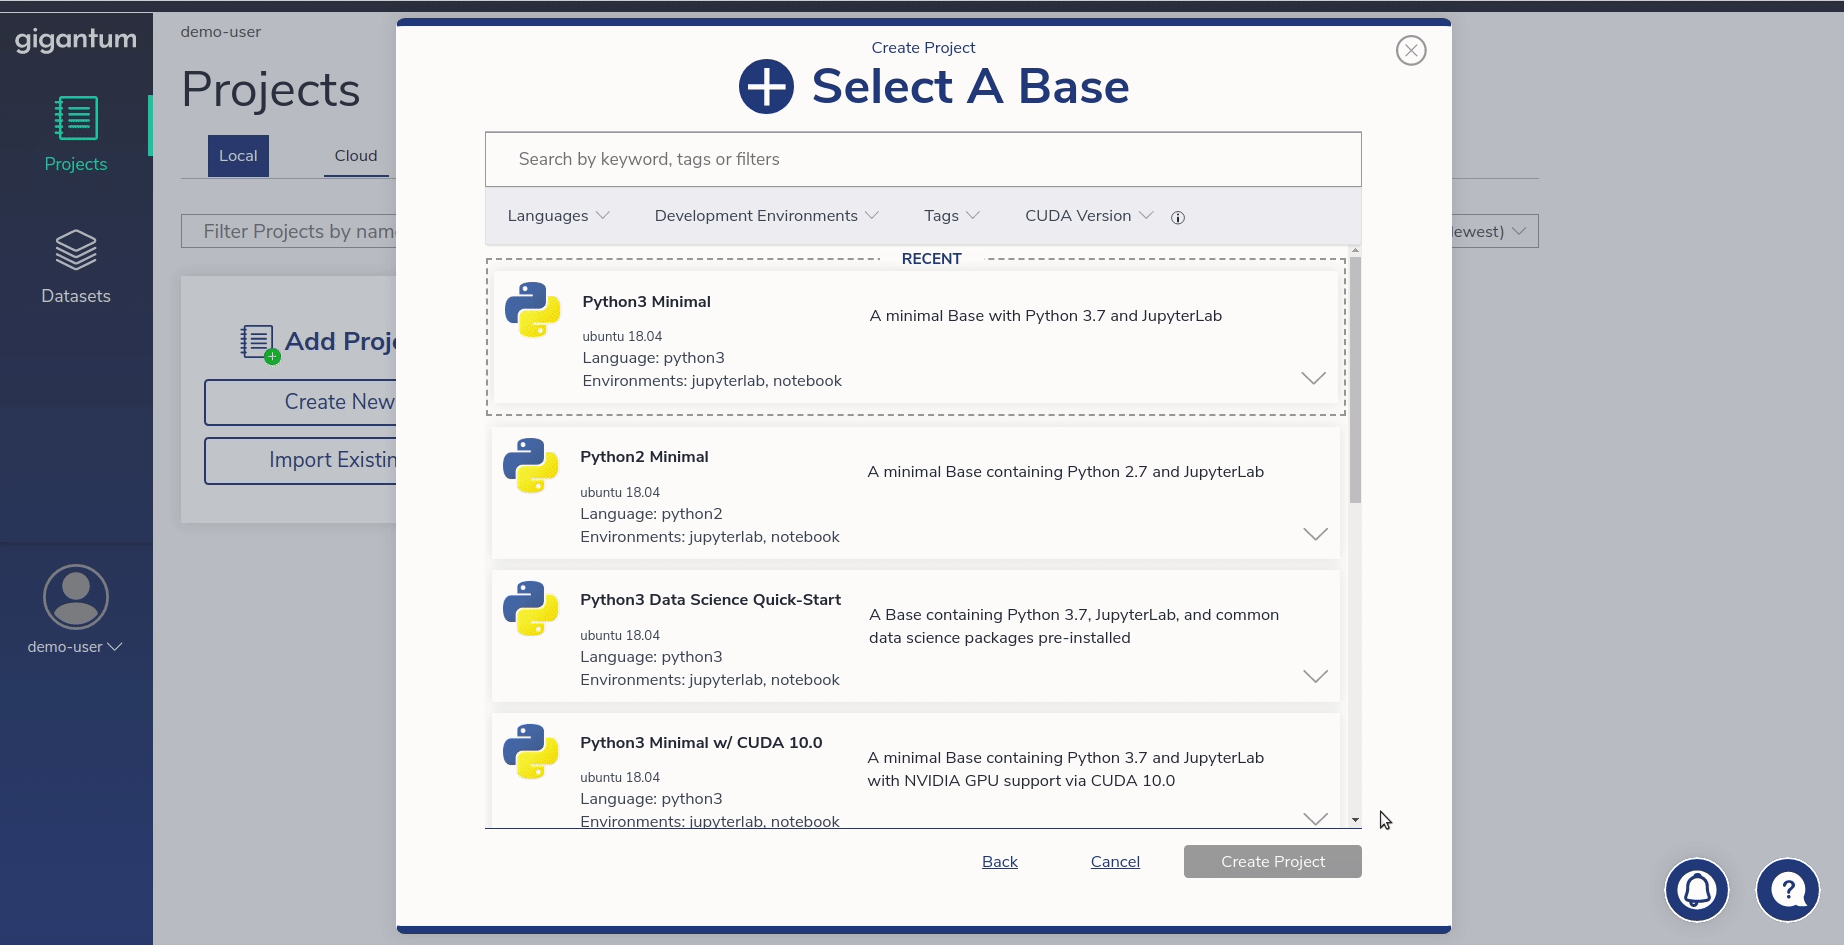Viewport: 1844px width, 945px height.
Task: Open the CUDA Version filter dropdown
Action: coord(1089,216)
